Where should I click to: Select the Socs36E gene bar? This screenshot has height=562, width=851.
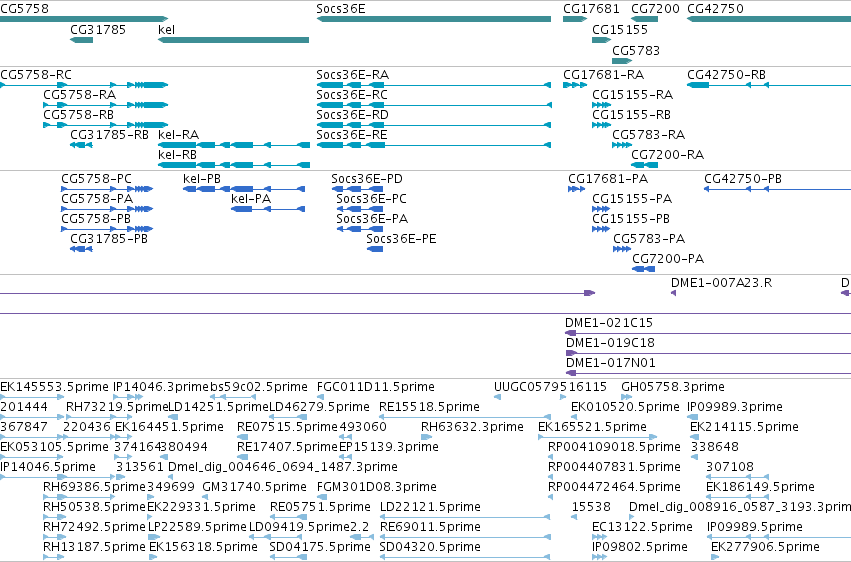click(x=434, y=19)
